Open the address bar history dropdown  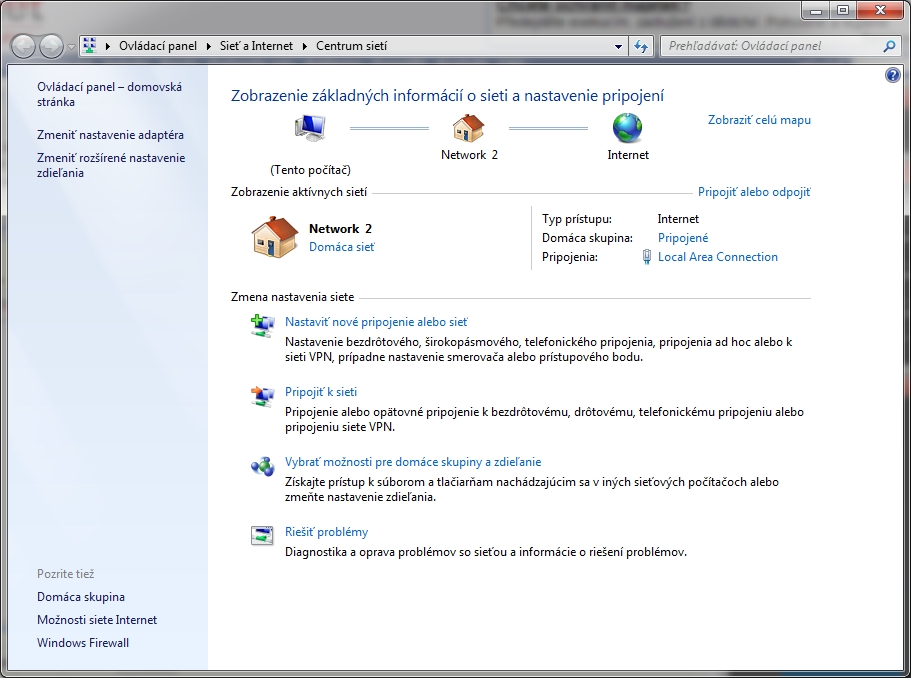tap(618, 46)
